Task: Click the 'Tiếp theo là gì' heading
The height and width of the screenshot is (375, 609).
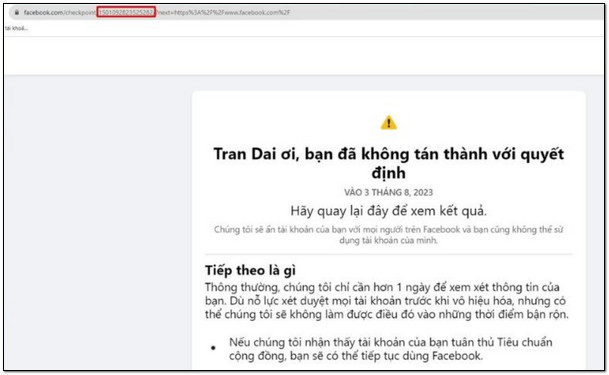Action: 251,270
